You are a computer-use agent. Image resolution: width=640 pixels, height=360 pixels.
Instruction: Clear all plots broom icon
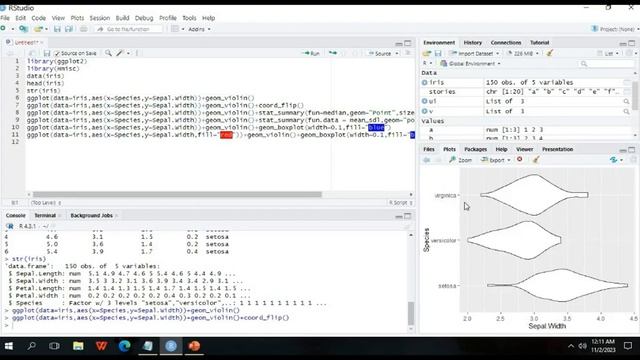[536, 160]
